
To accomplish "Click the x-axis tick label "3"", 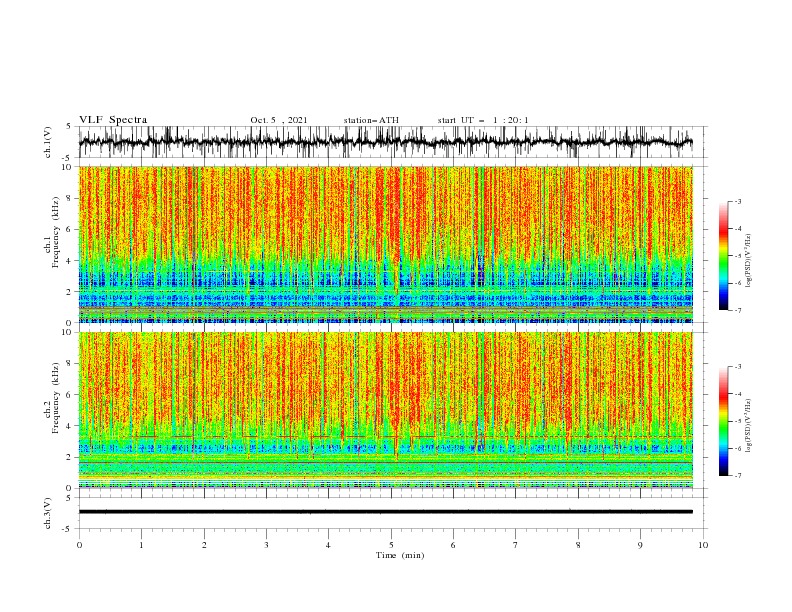I will tap(266, 545).
